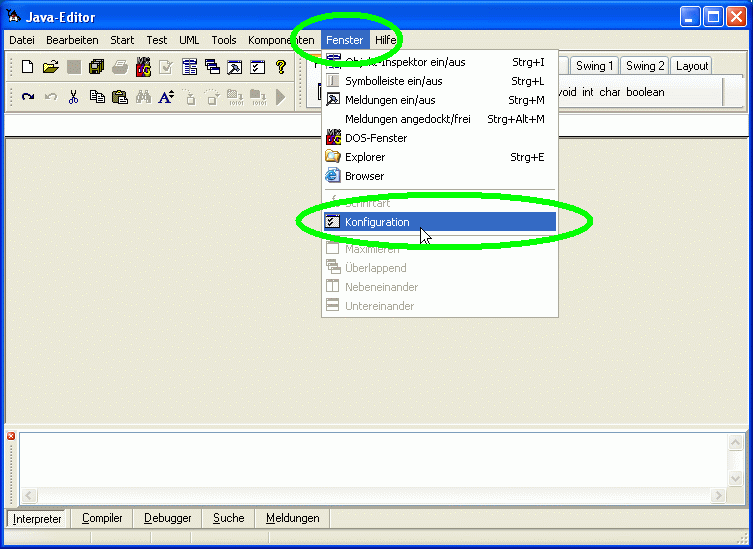Viewport: 753px width, 549px height.
Task: Toggle Meldungen angedockt/frei option
Action: [x=407, y=119]
